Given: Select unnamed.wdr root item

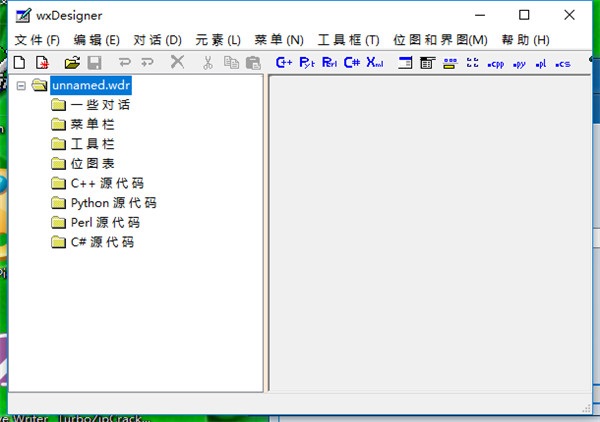Looking at the screenshot, I should coord(91,85).
